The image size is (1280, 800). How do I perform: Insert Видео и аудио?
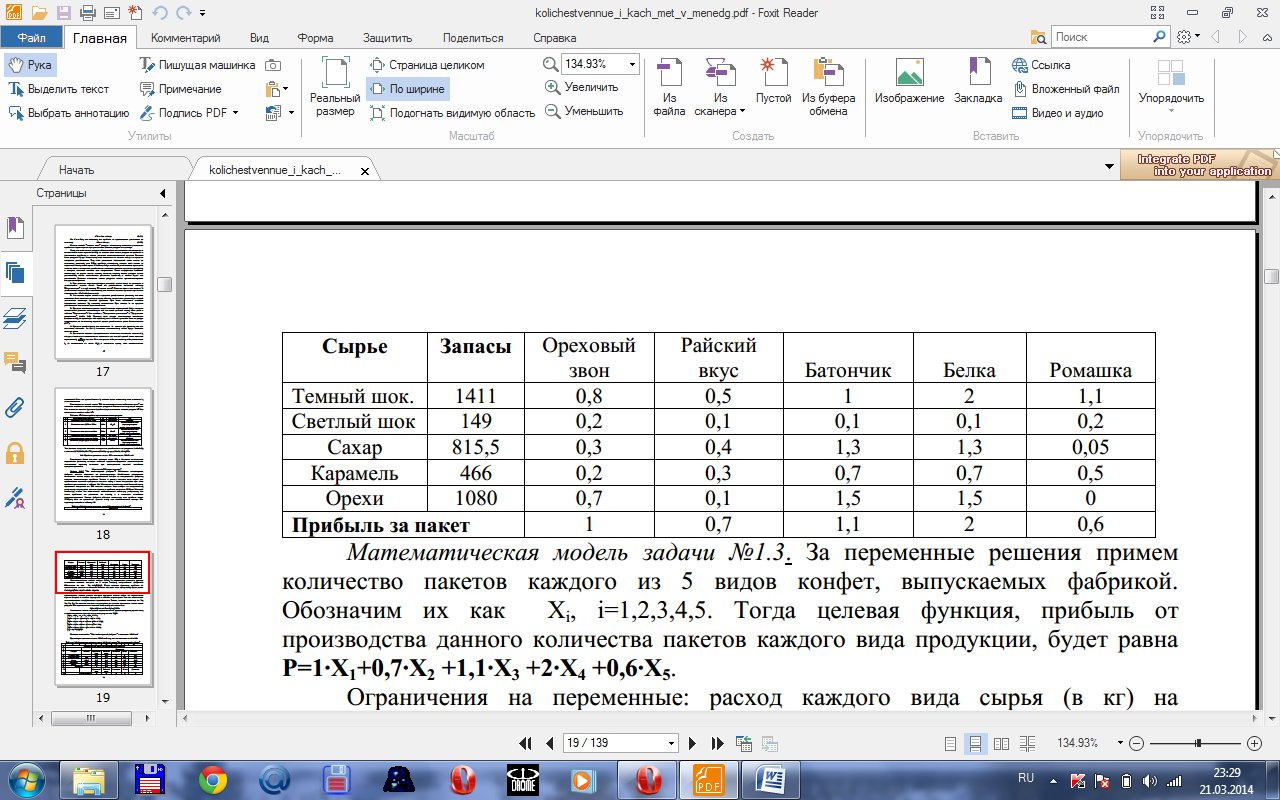[1057, 113]
